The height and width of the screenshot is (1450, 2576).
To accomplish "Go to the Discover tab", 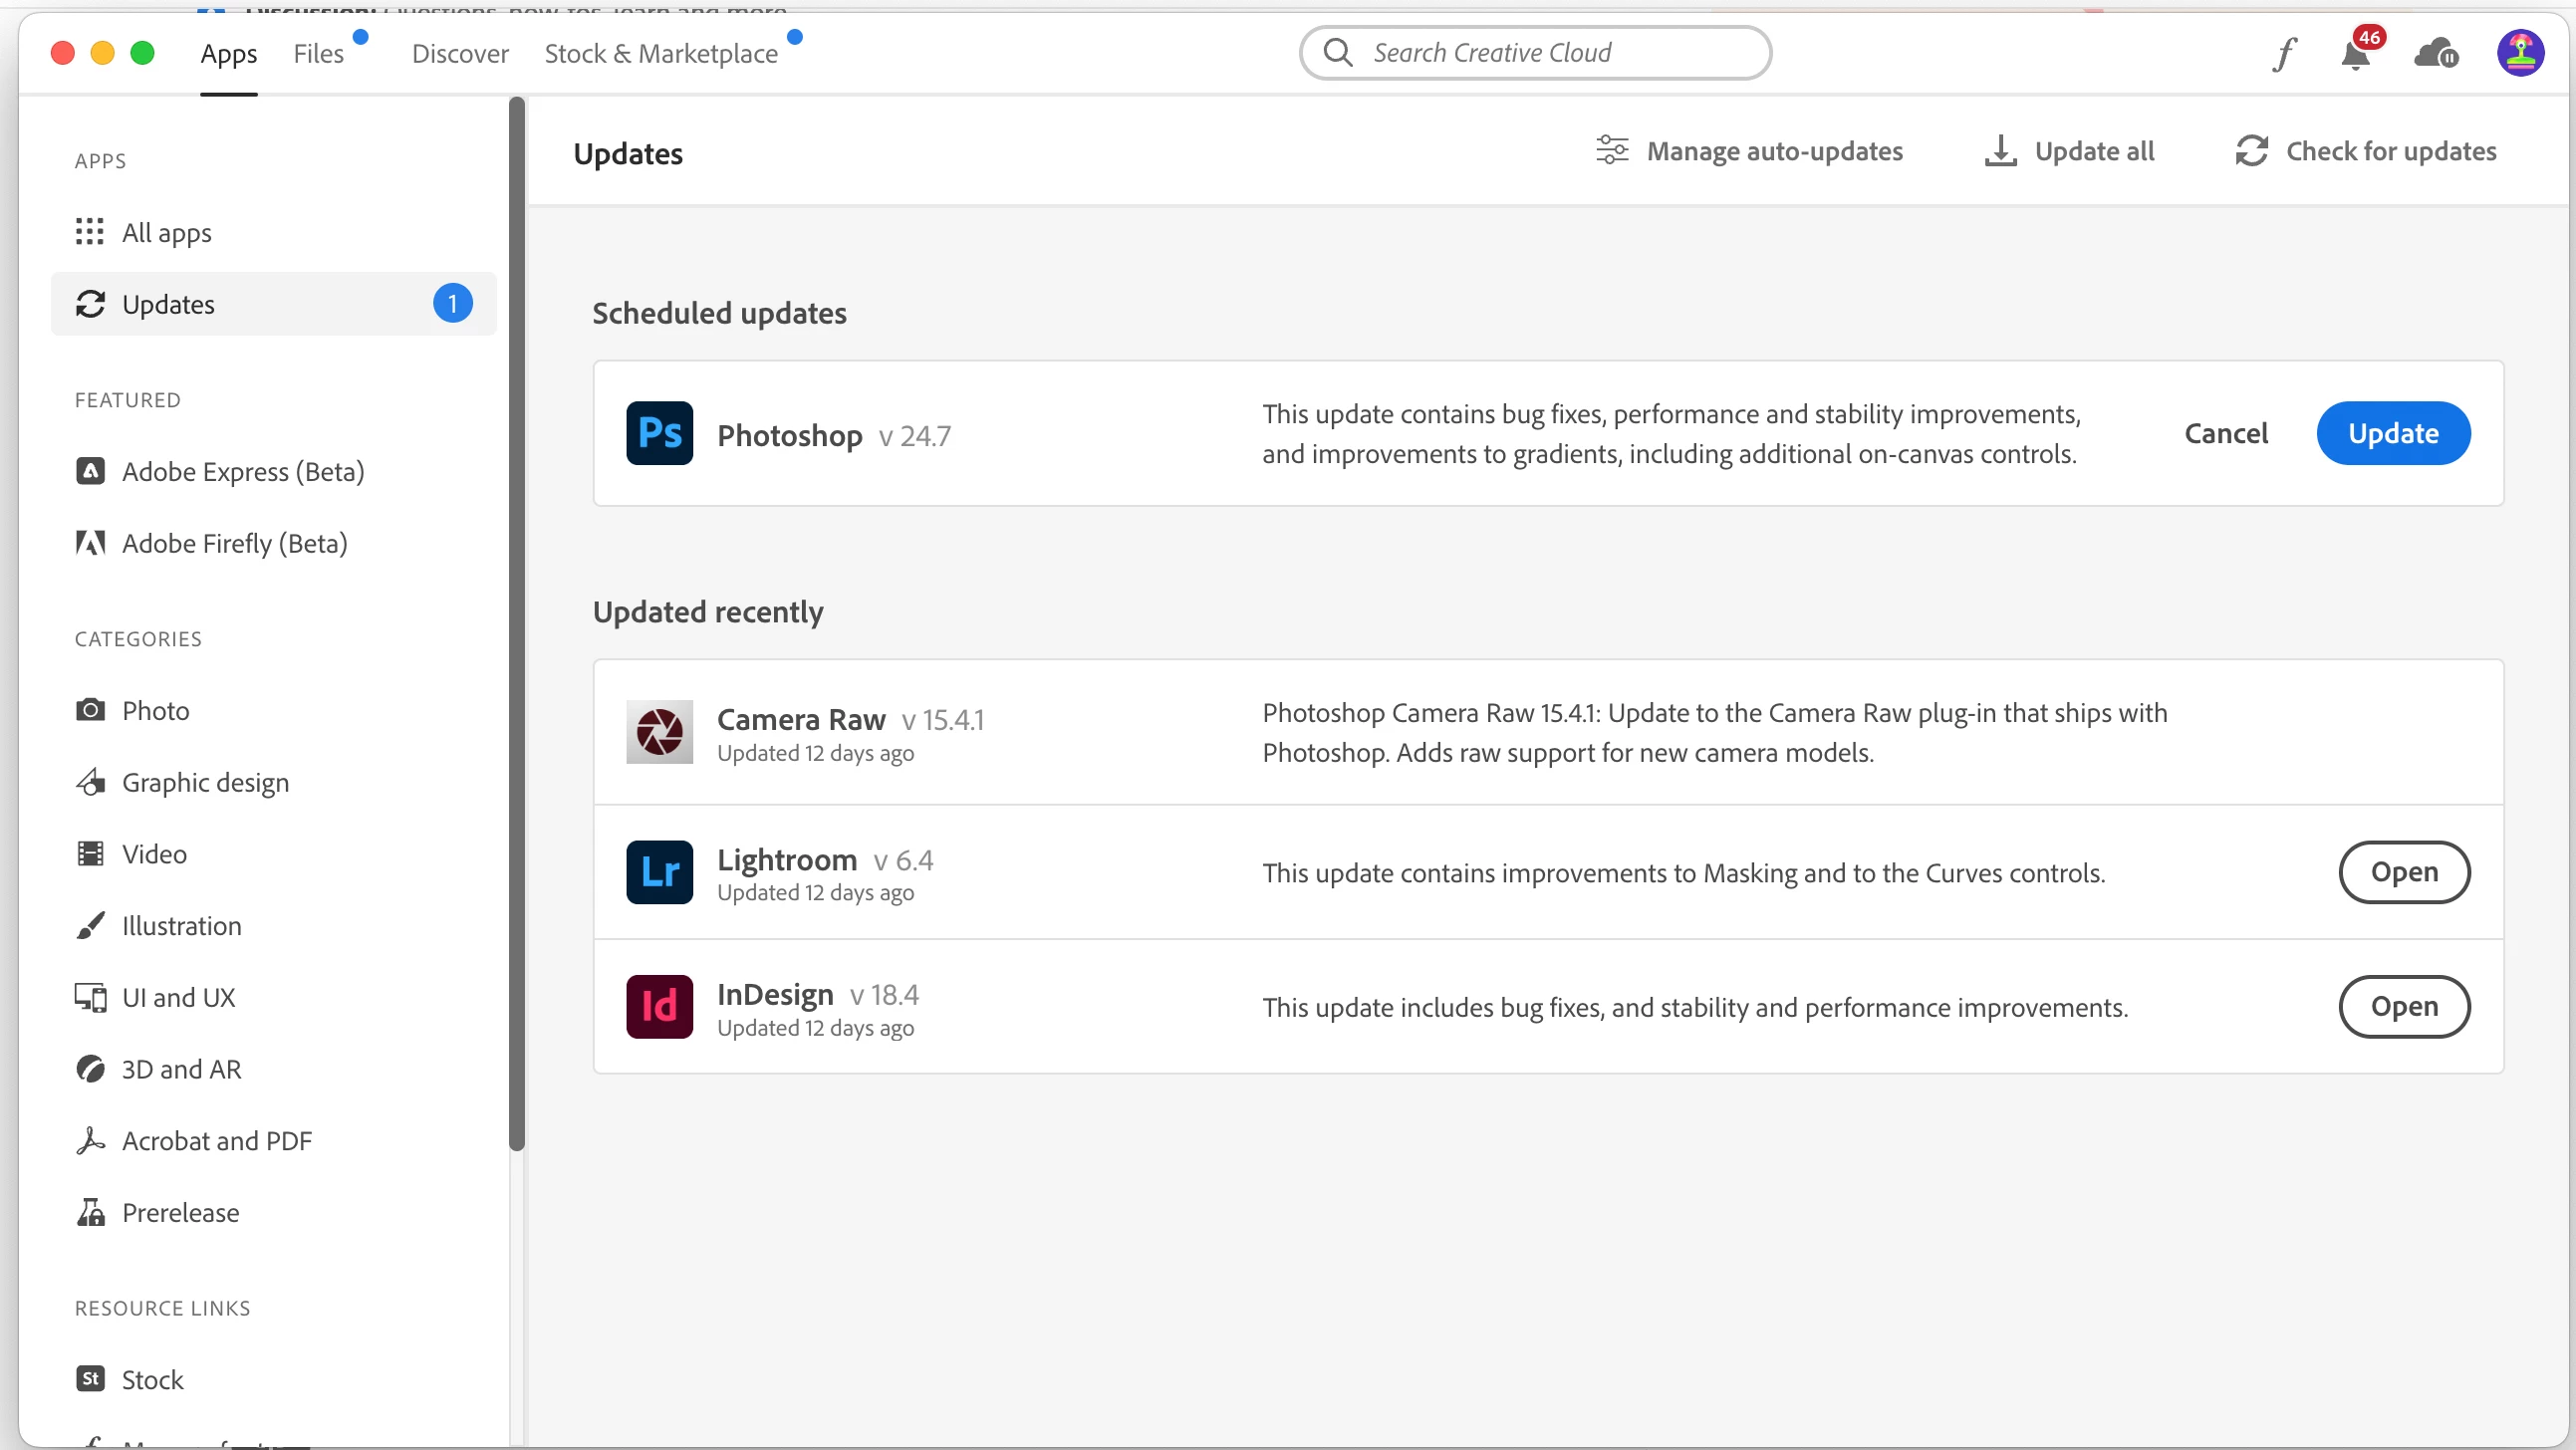I will [x=460, y=53].
